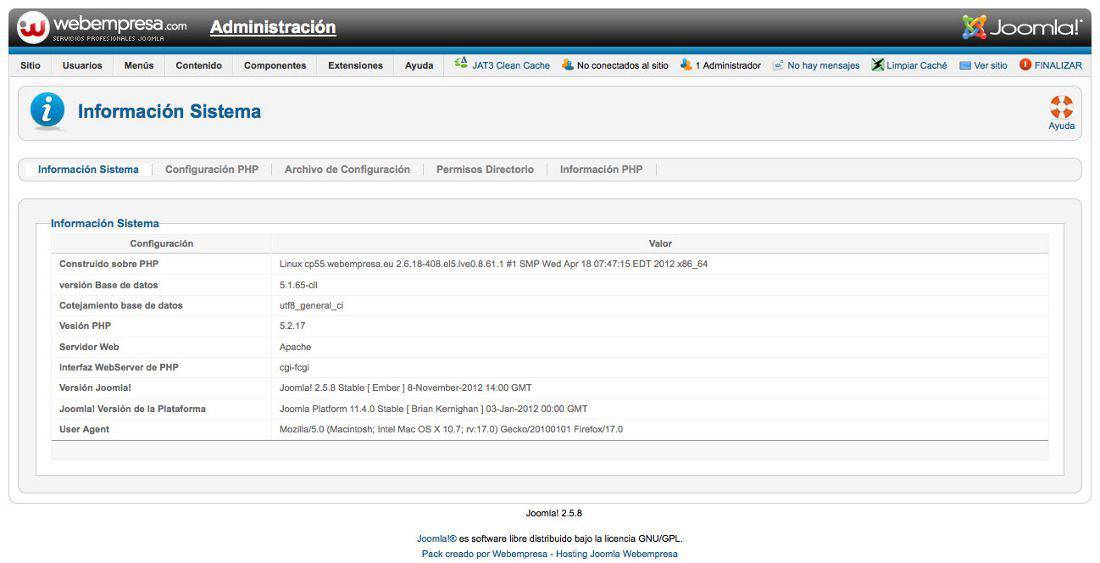Viewport: 1100px width, 563px height.
Task: Click the cgi-fcgi value
Action: tap(295, 367)
